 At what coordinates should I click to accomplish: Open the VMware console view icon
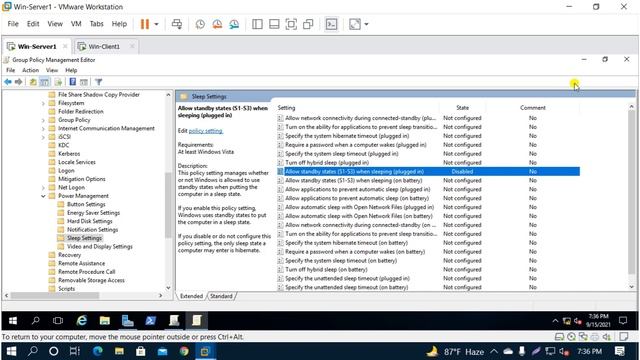tap(331, 24)
